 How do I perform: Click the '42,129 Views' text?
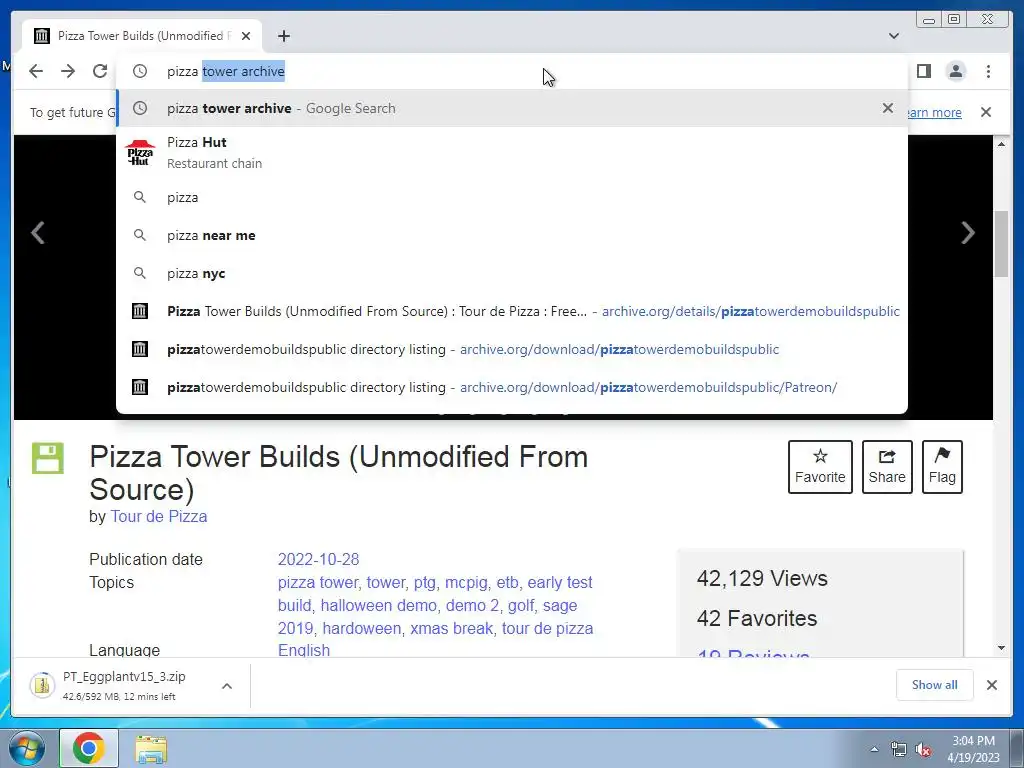click(762, 579)
